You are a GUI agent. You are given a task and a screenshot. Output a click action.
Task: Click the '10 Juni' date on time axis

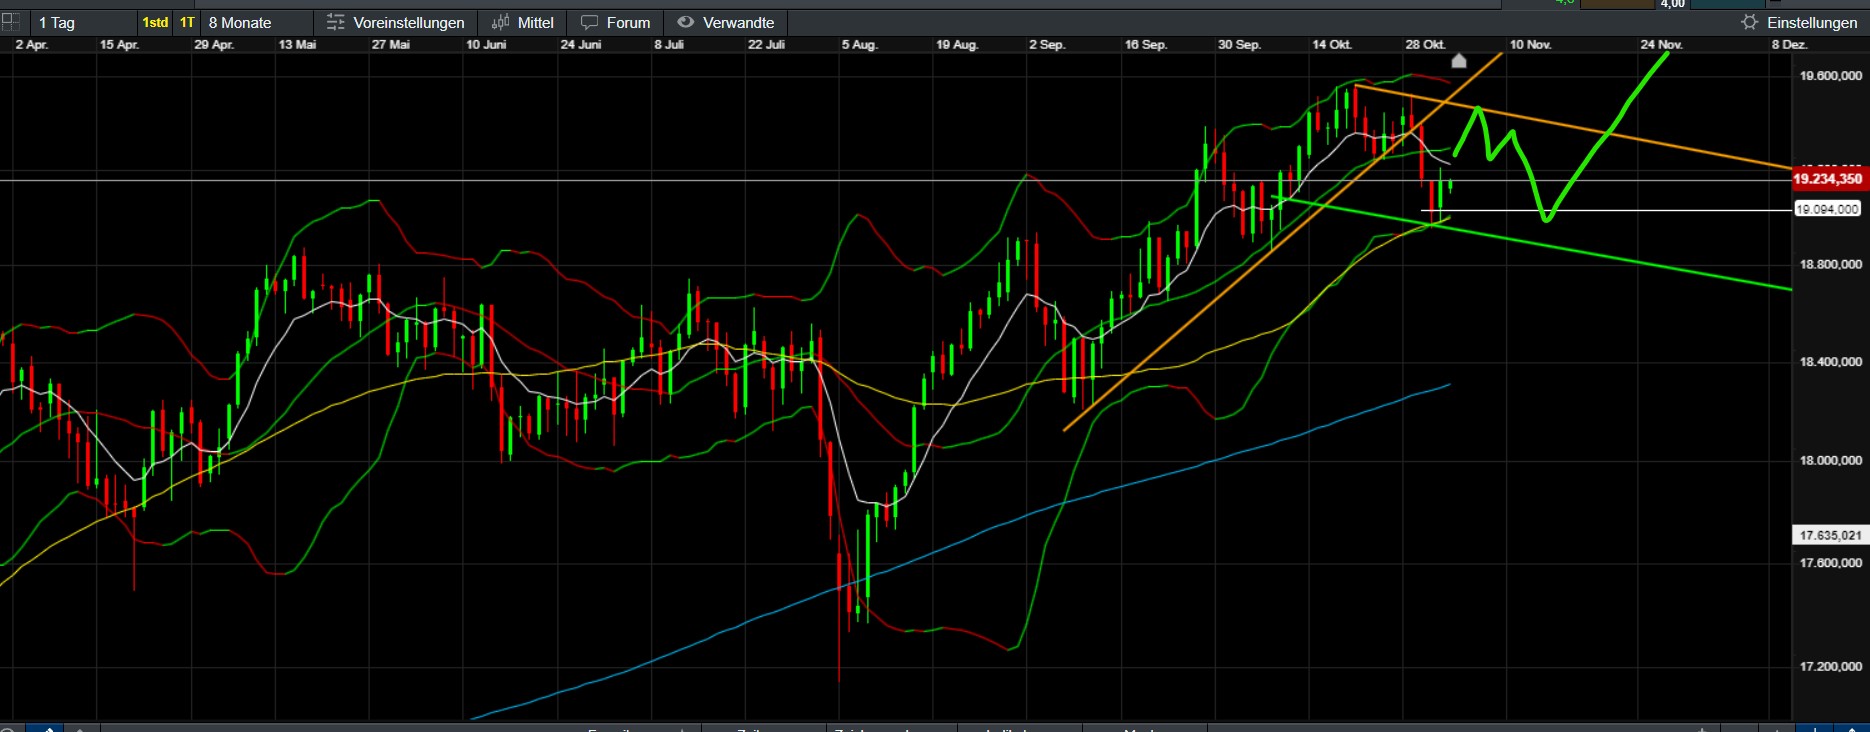pyautogui.click(x=486, y=45)
